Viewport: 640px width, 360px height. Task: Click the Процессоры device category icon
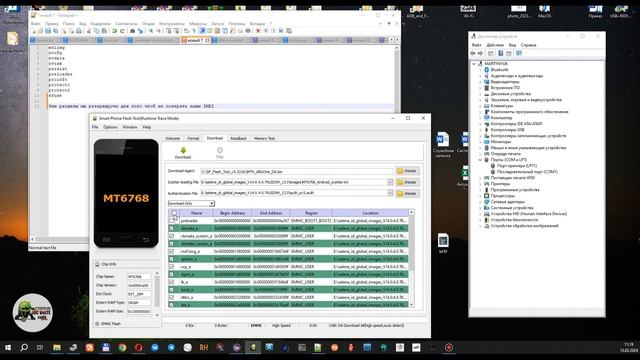[487, 196]
